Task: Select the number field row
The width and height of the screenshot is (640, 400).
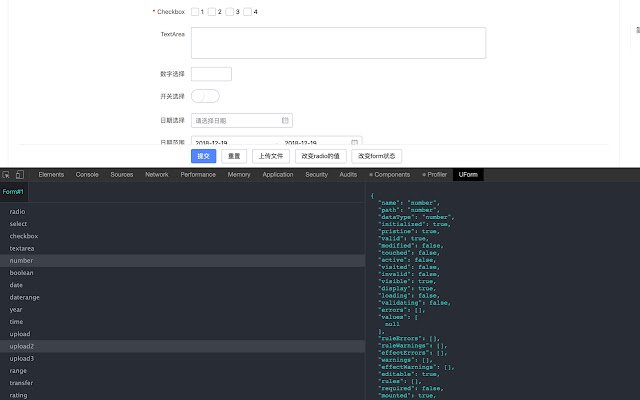Action: tap(182, 260)
